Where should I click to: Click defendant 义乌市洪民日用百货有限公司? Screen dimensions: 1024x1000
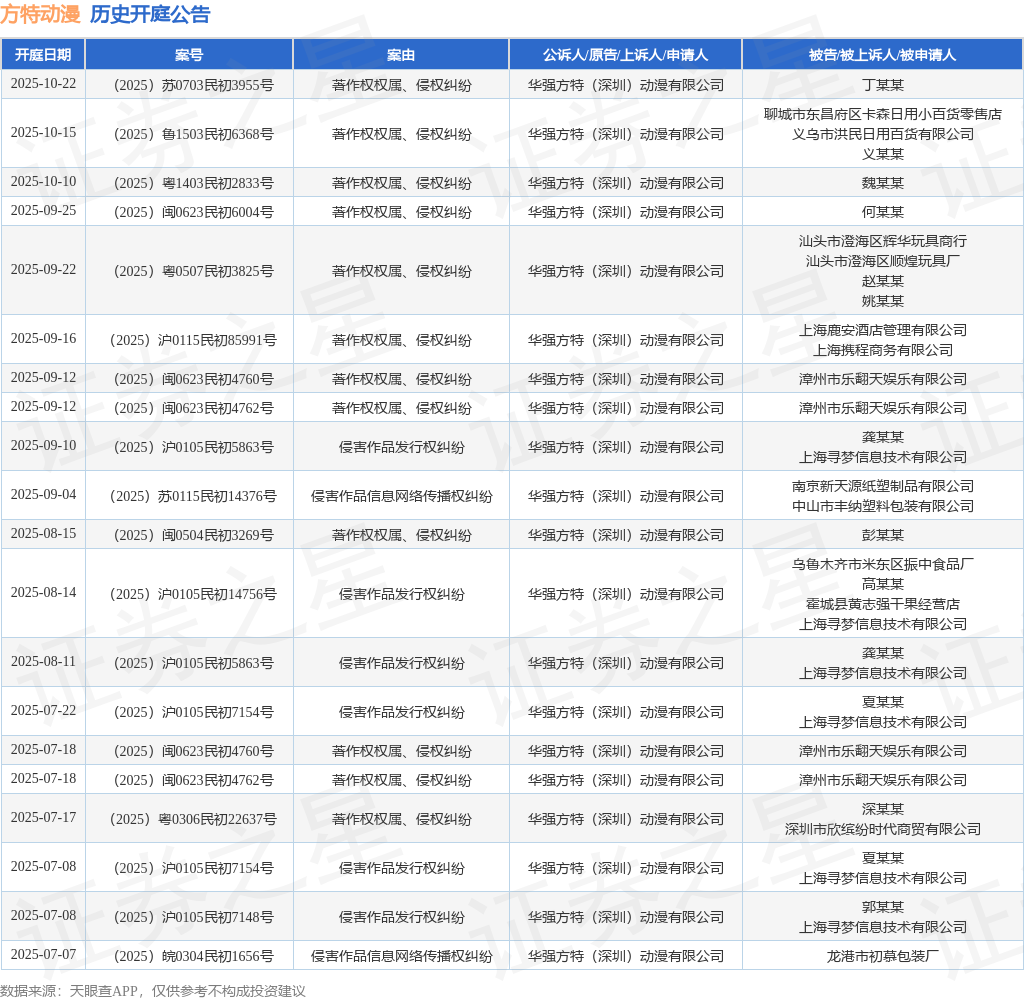click(882, 134)
